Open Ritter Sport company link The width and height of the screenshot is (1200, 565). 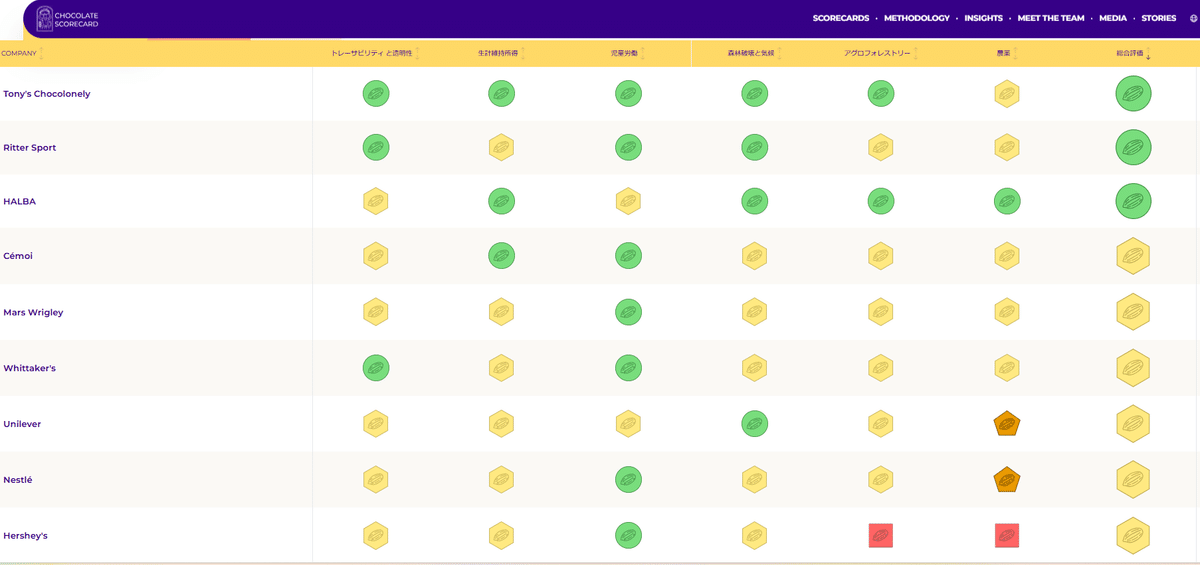[30, 148]
